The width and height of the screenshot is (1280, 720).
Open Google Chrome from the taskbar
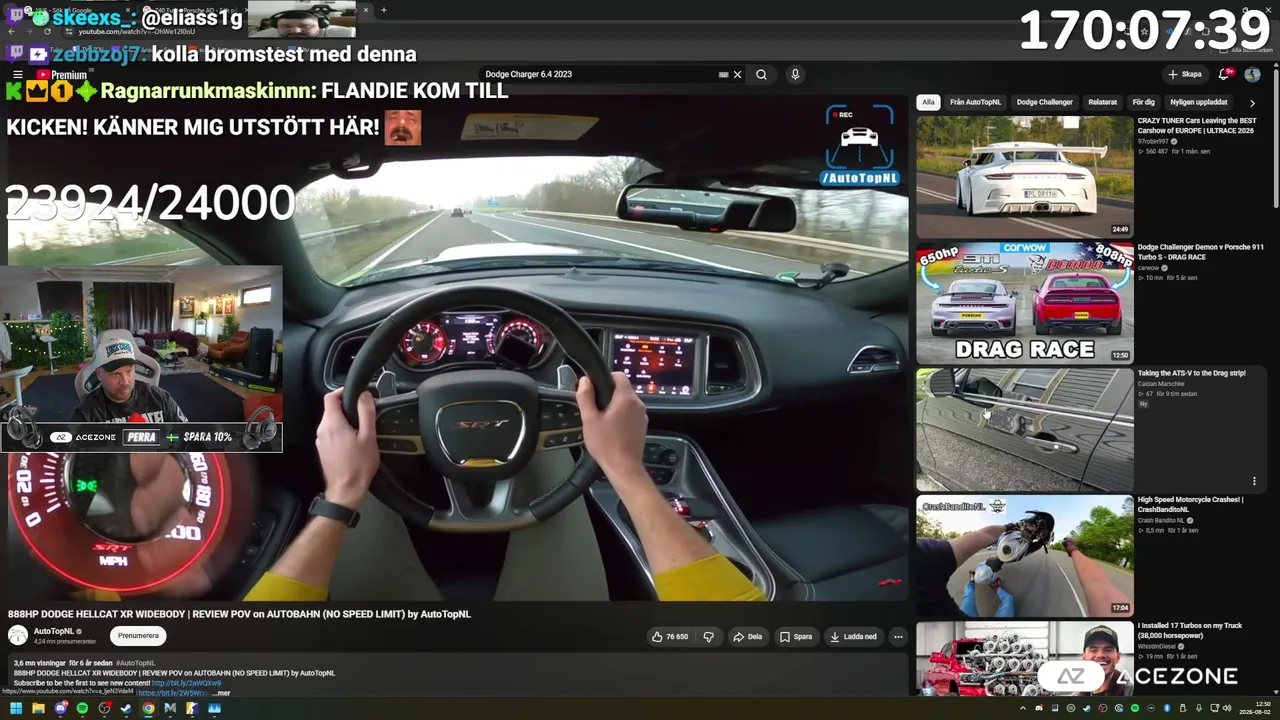click(x=148, y=708)
